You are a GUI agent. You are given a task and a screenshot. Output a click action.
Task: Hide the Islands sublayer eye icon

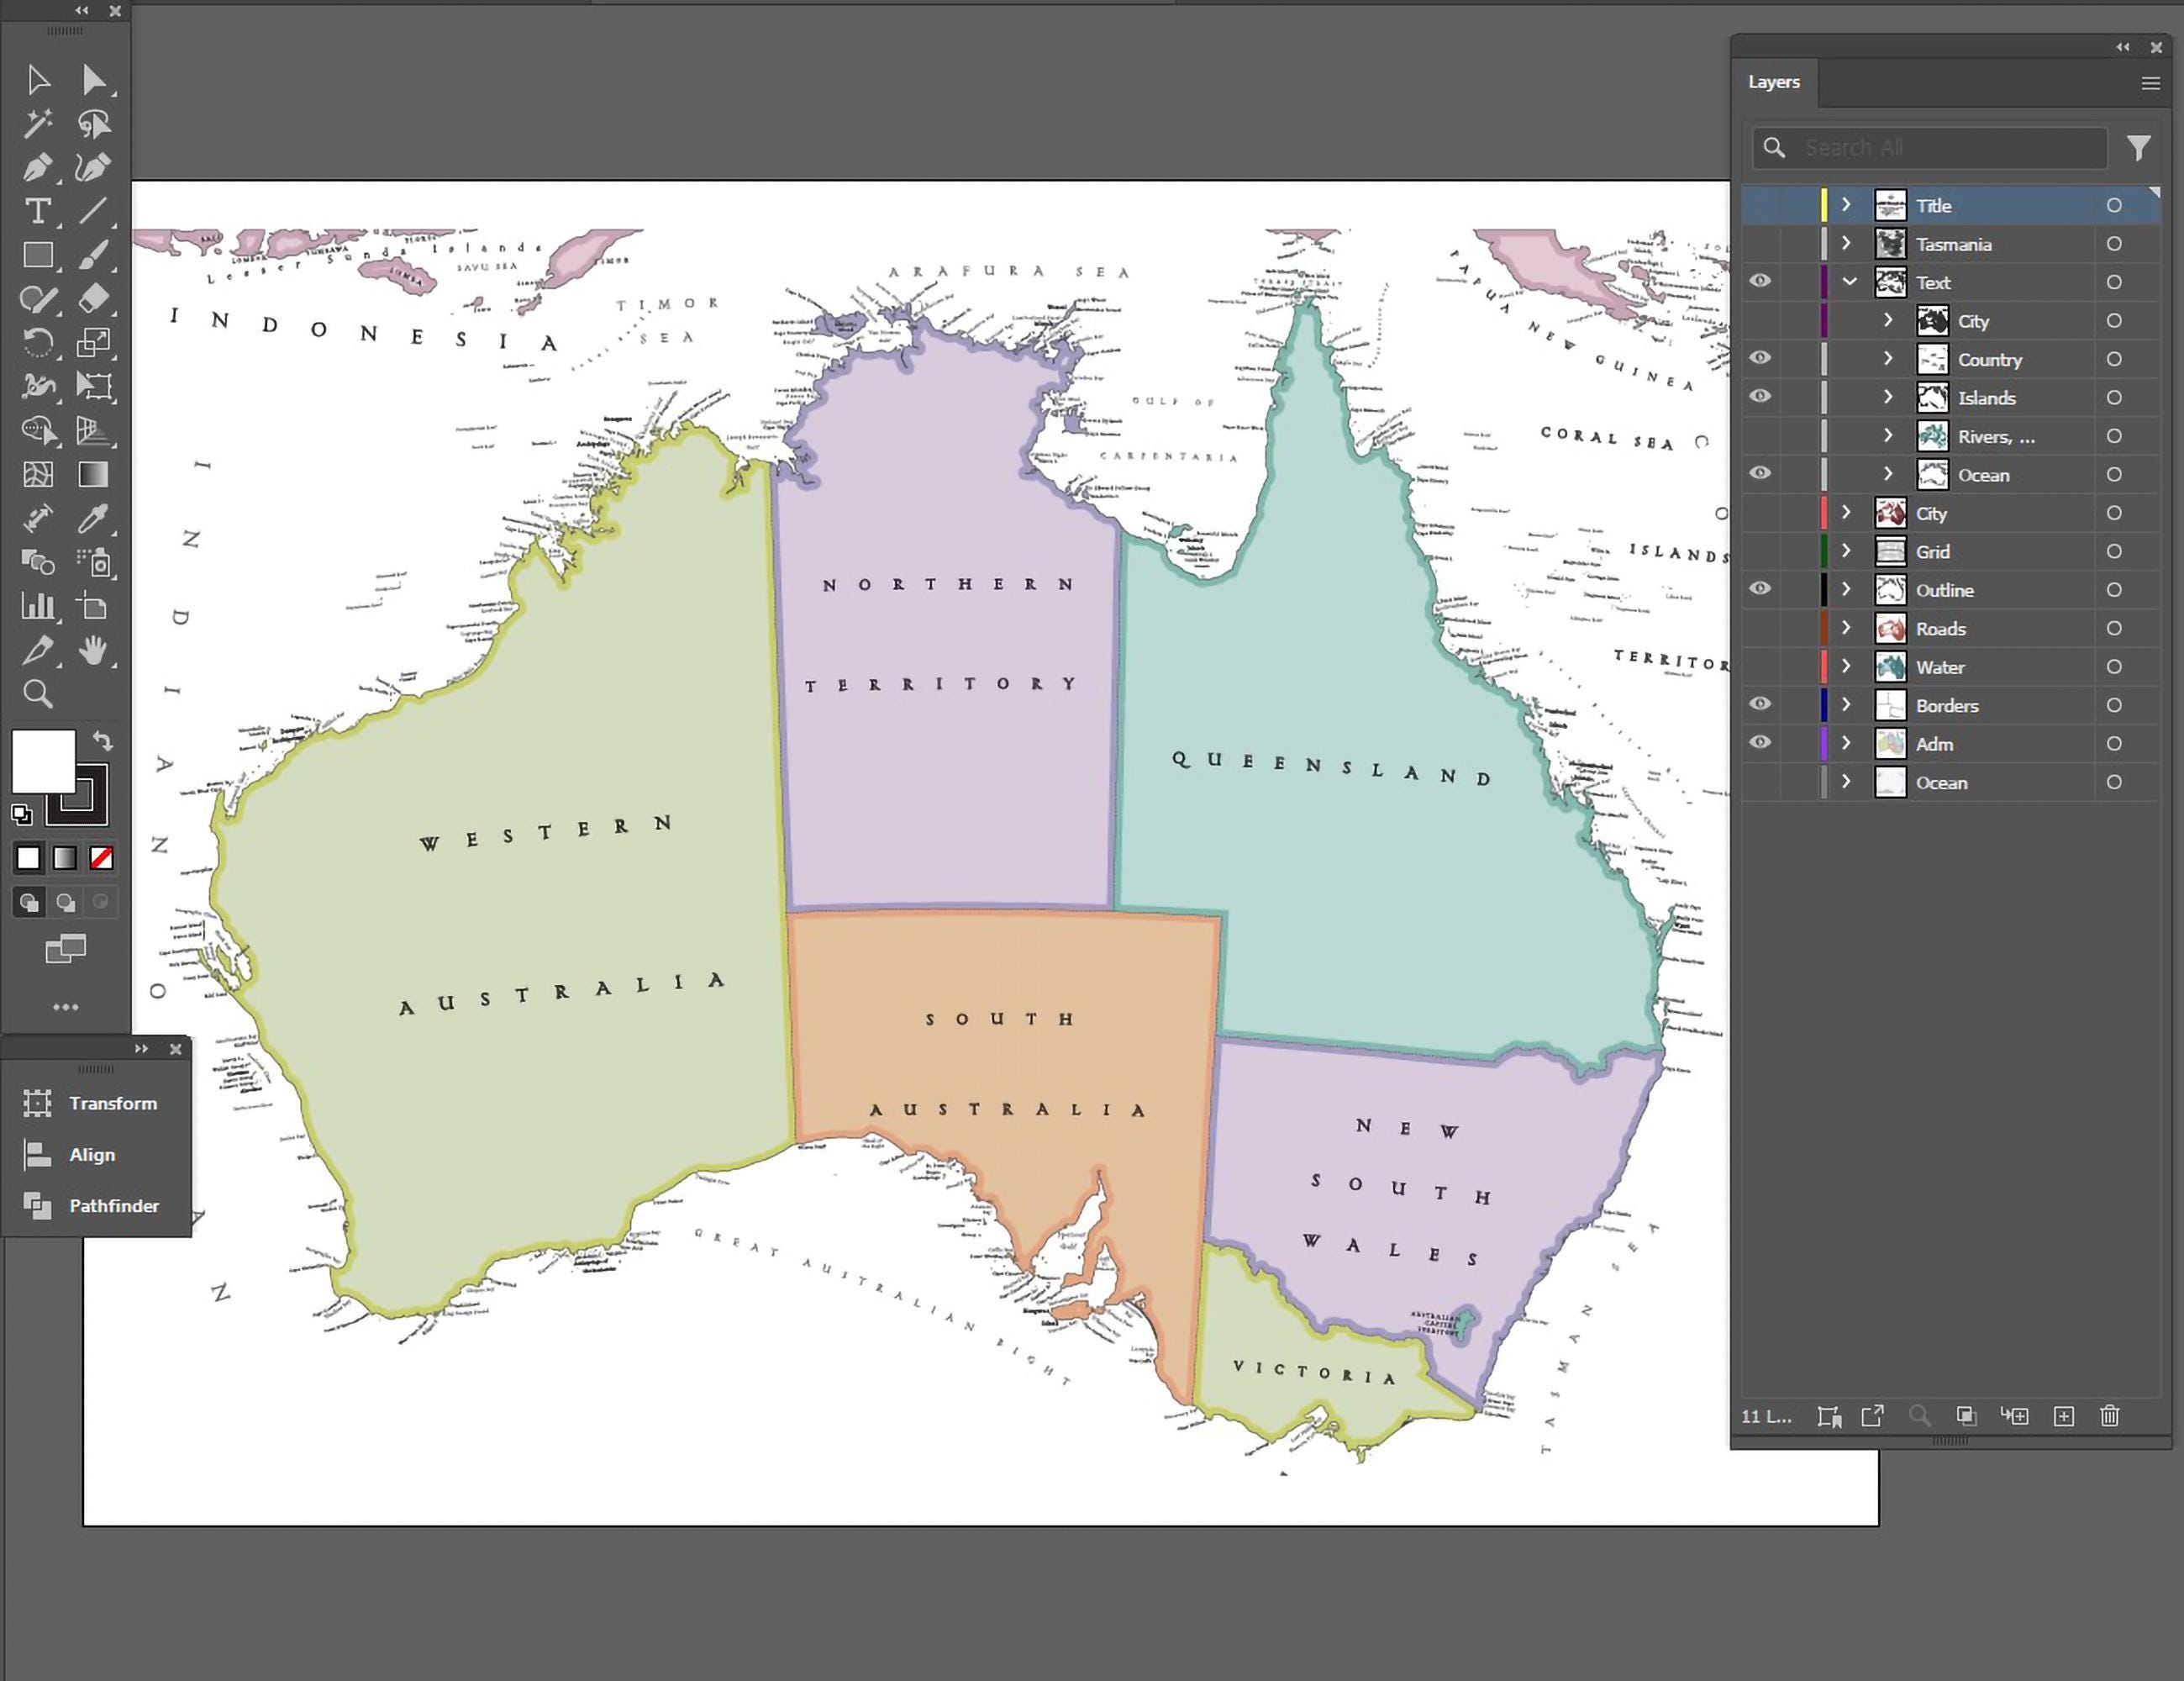(x=1760, y=396)
